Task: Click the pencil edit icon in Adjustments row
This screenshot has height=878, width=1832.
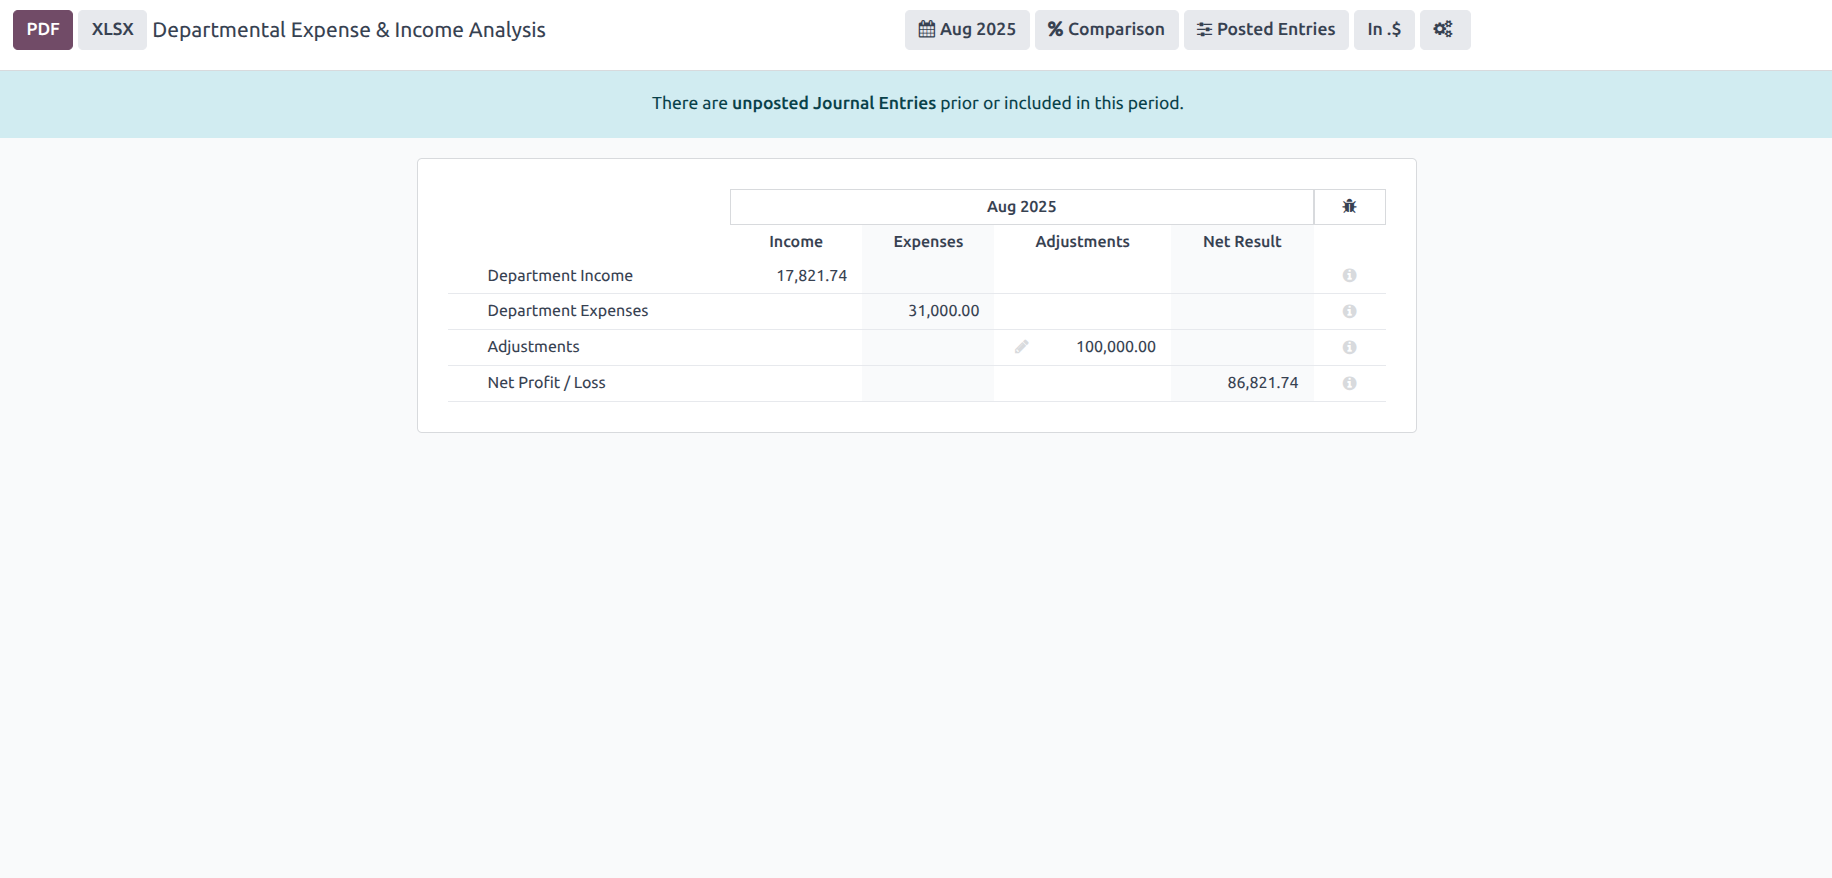Action: click(1021, 347)
